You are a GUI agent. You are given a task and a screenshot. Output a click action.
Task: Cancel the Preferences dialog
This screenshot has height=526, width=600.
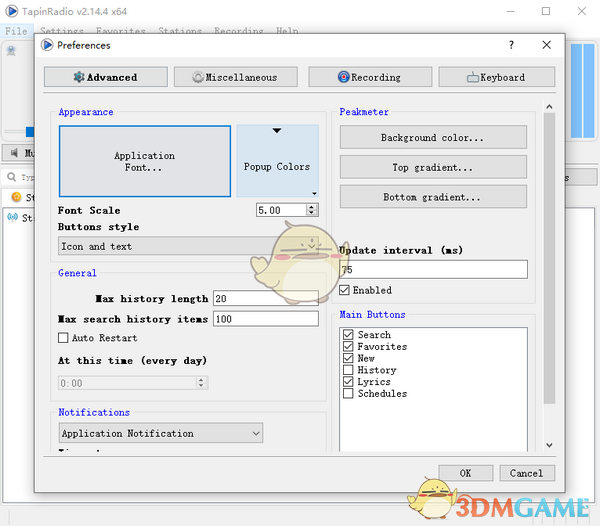[x=527, y=473]
